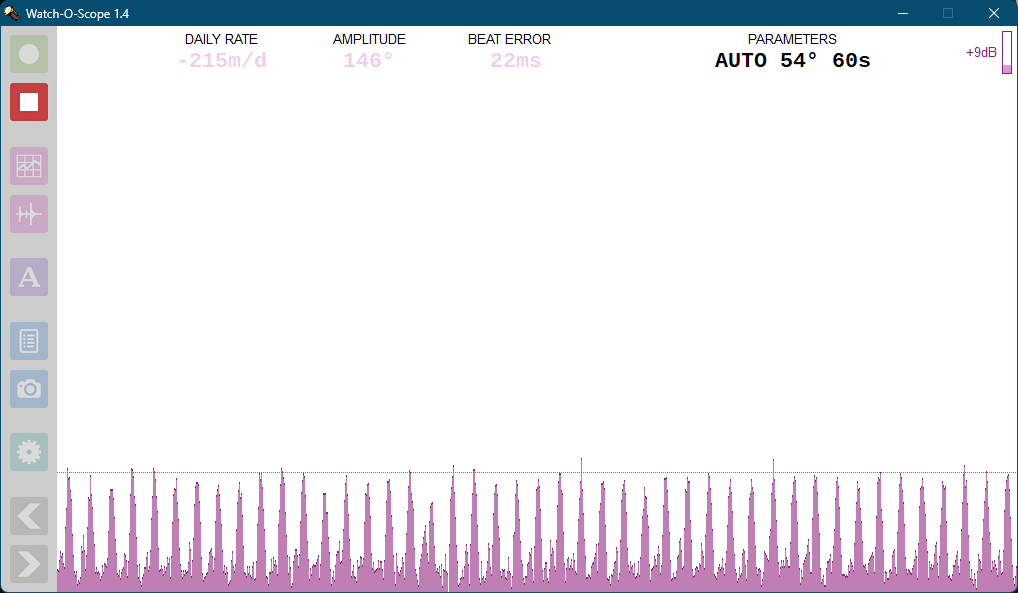Screen dimensions: 1018x593
Task: Open the measurement list log
Action: [29, 341]
